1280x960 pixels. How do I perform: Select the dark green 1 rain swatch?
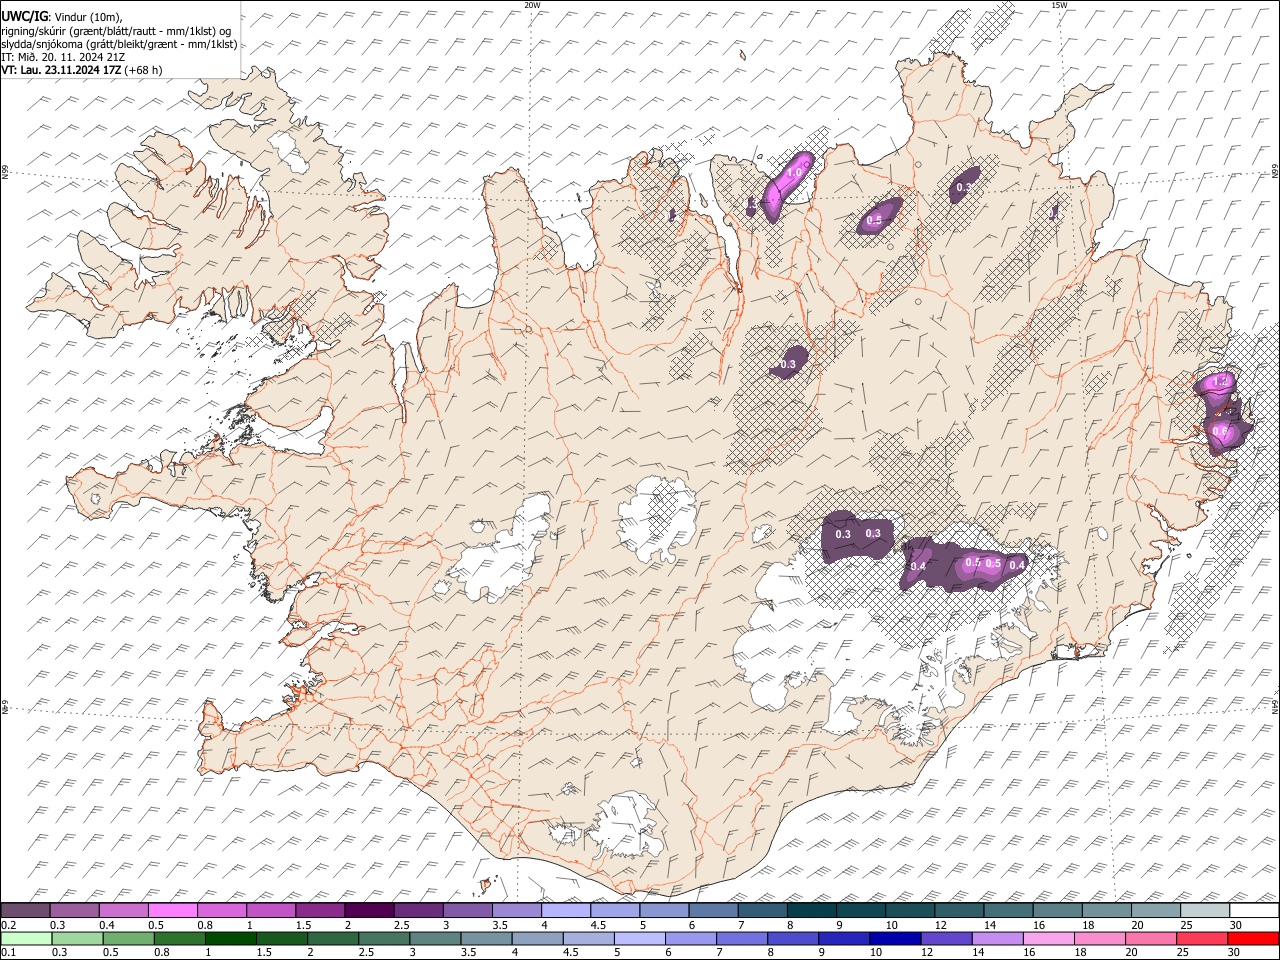click(x=231, y=938)
